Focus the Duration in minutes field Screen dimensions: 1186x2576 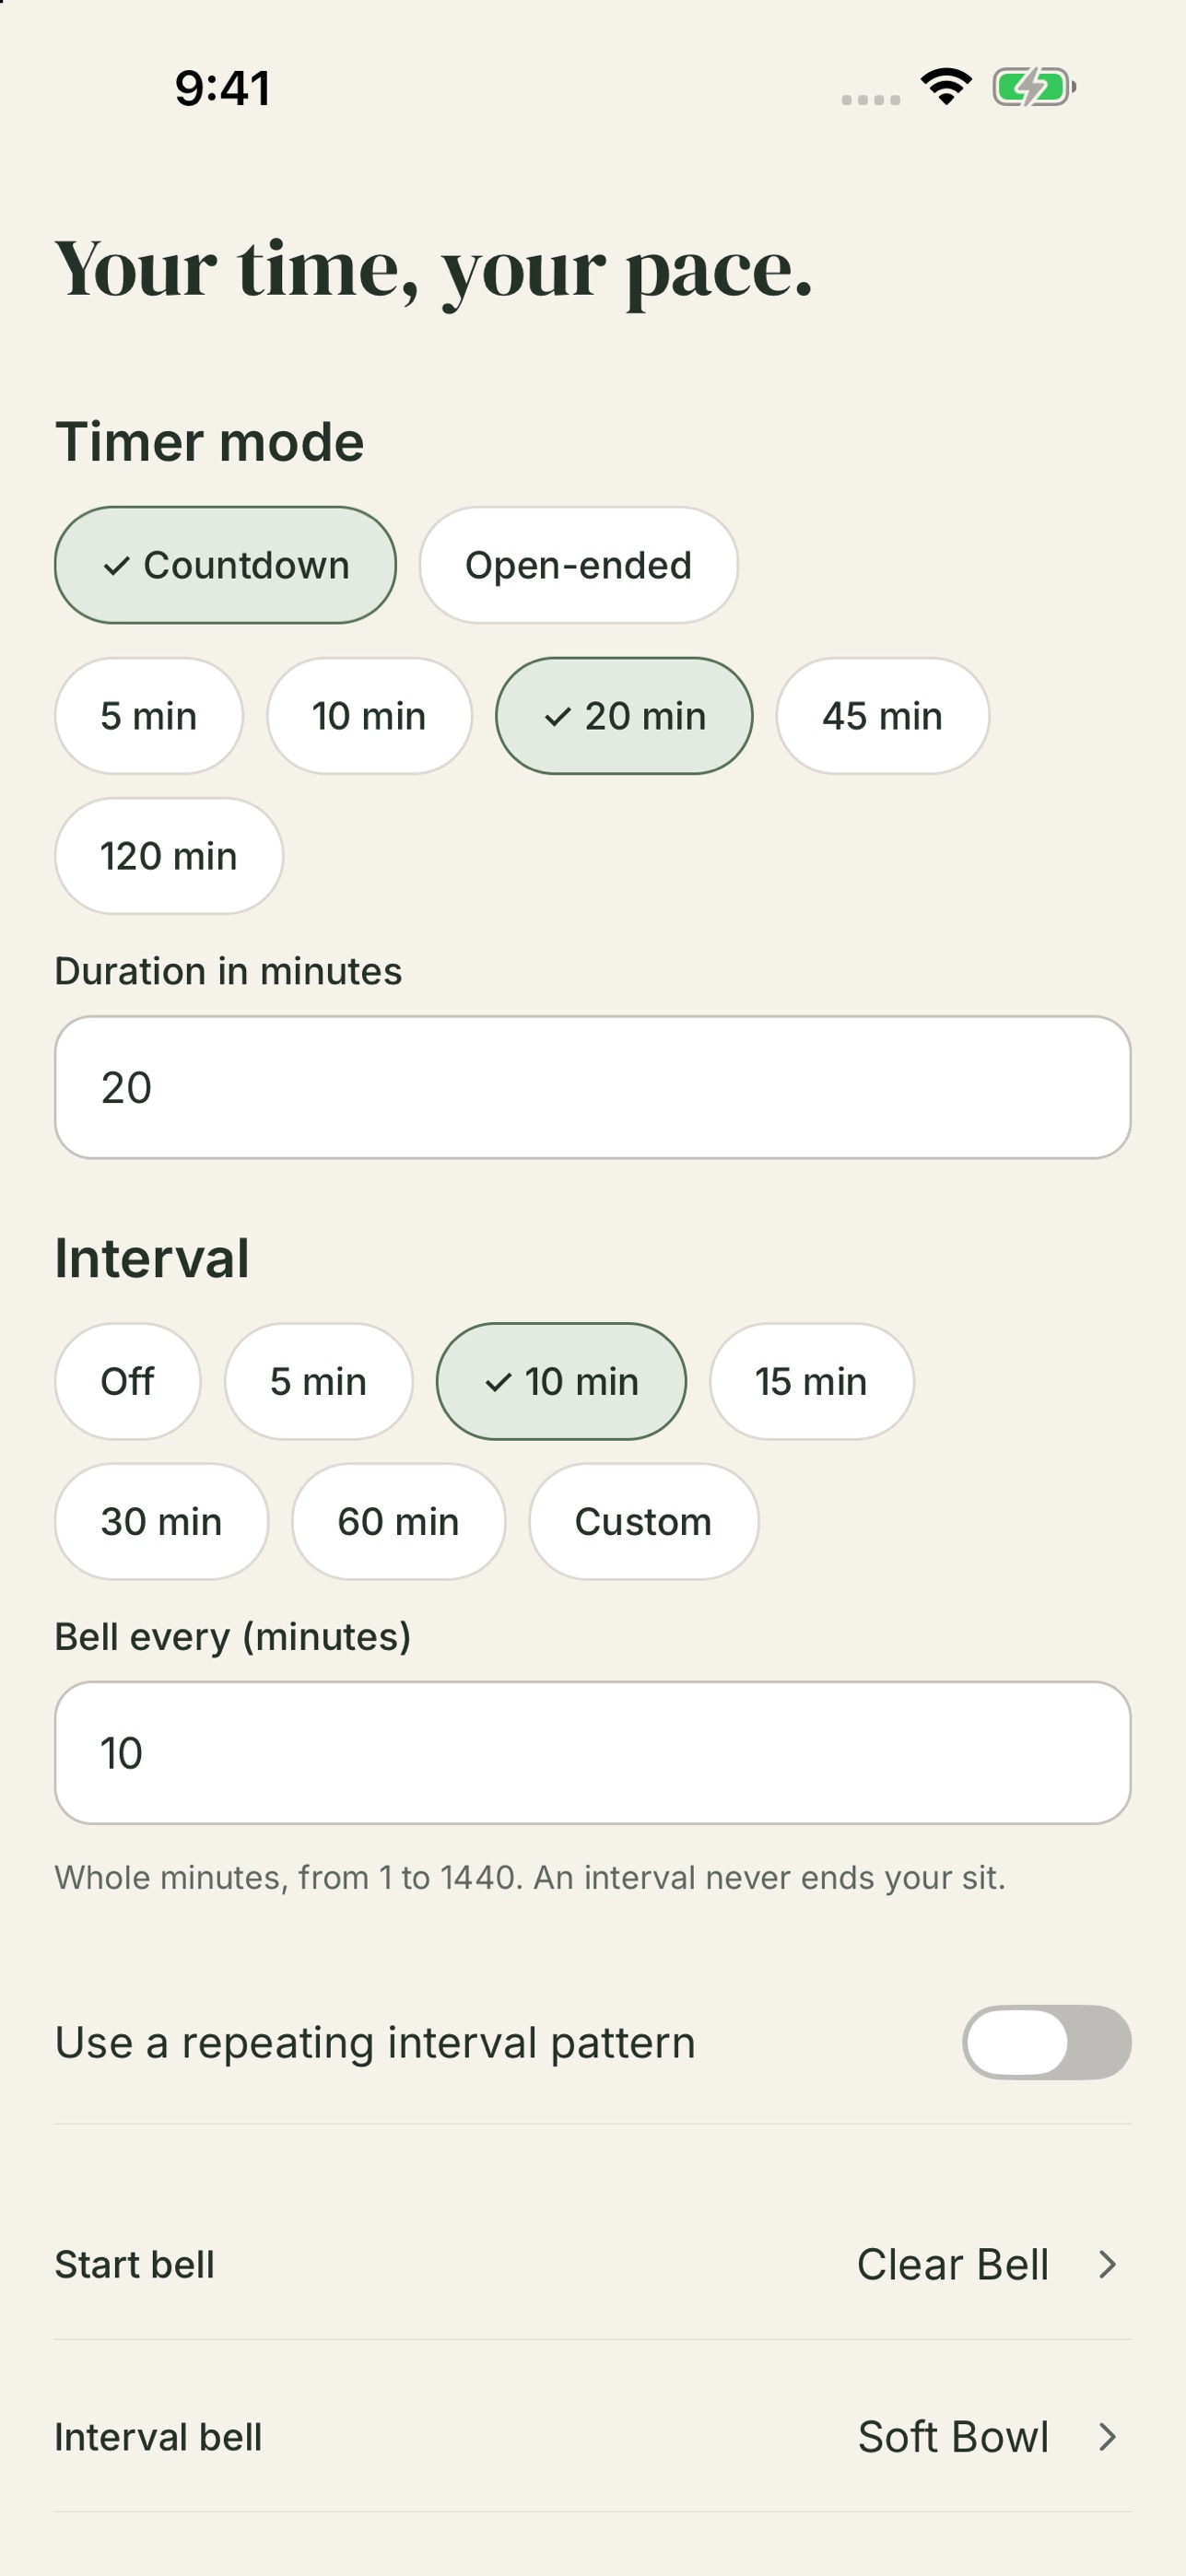click(x=593, y=1087)
